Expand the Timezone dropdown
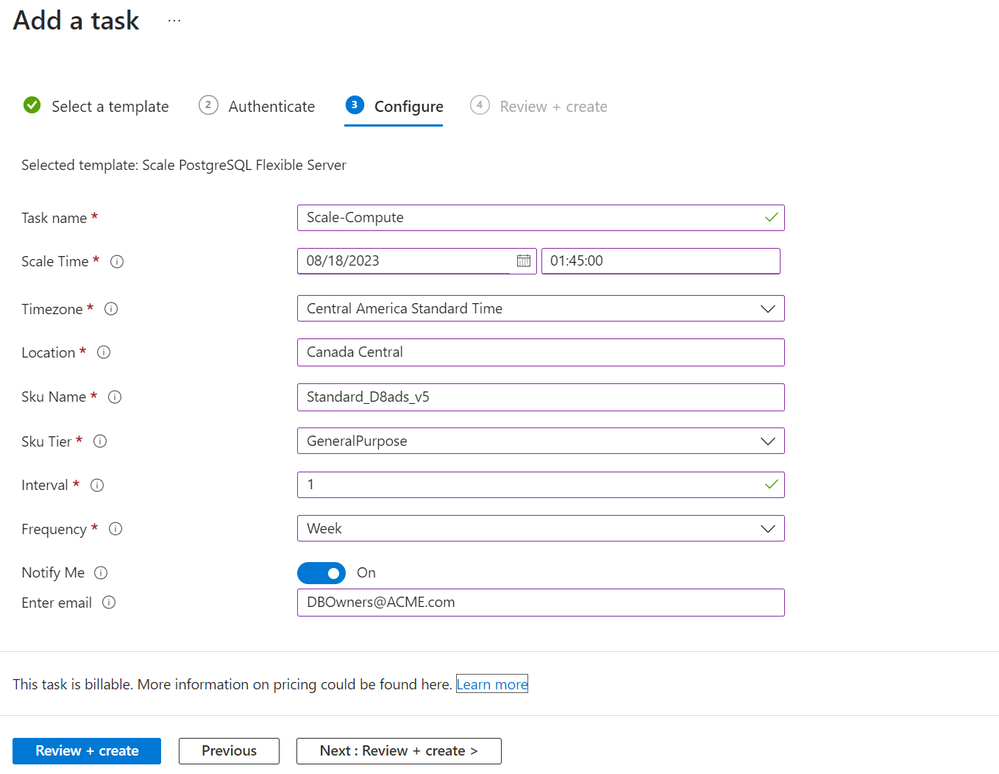999x774 pixels. [x=540, y=308]
